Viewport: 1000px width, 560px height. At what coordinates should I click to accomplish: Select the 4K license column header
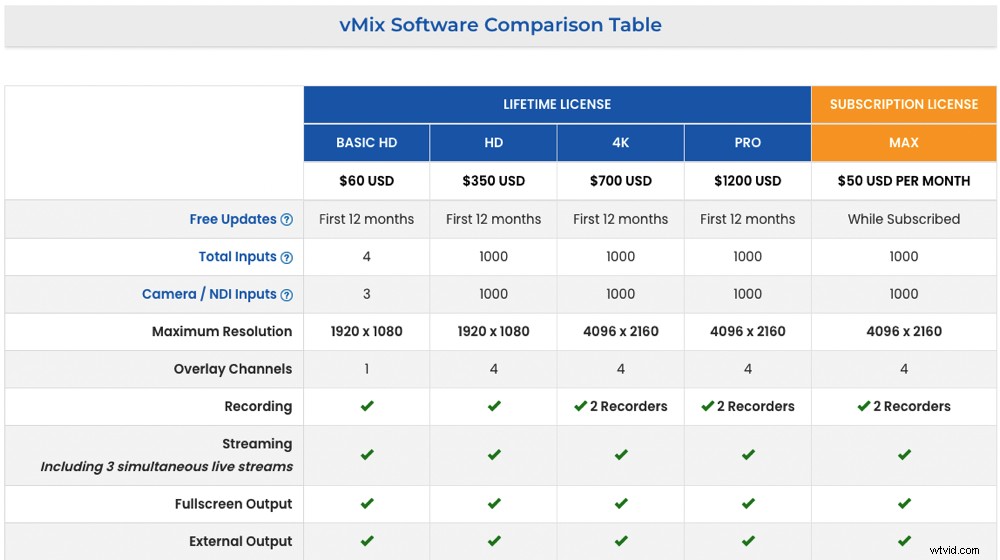point(621,143)
